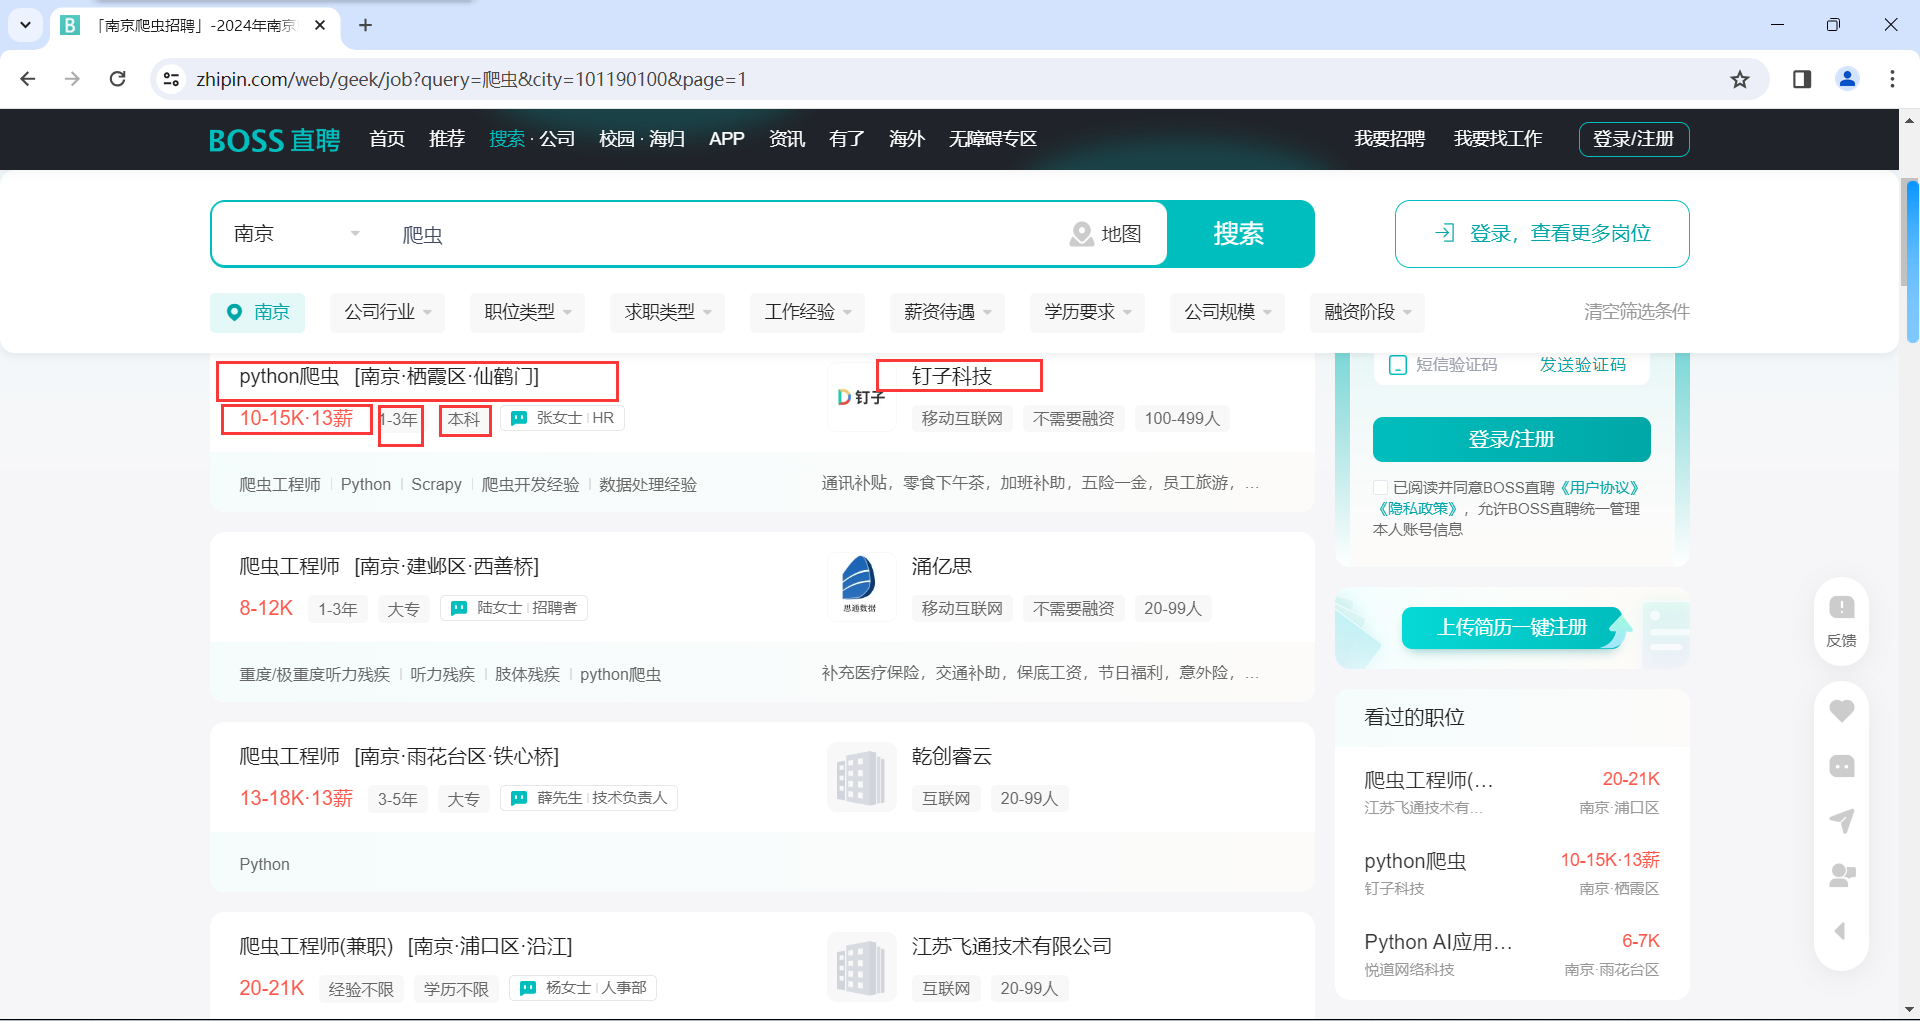Click the chat icon beside 薛先生 技术负责人

tap(519, 798)
